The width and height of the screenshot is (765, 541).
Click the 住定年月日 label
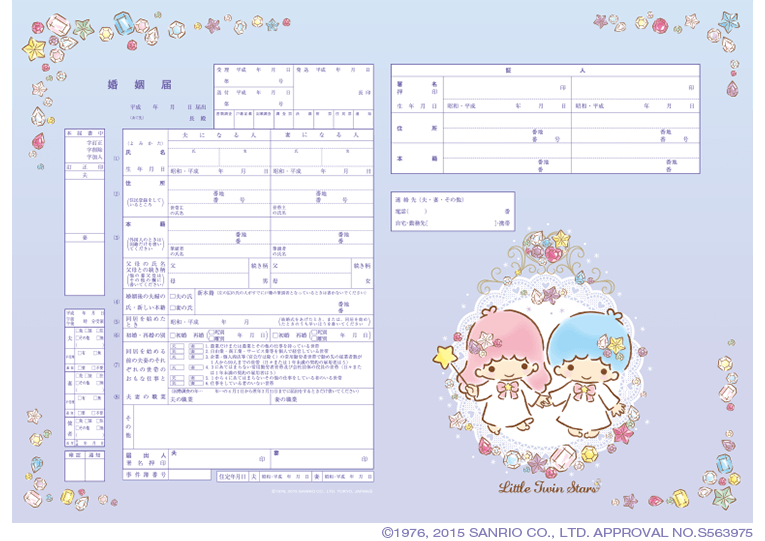[x=233, y=476]
